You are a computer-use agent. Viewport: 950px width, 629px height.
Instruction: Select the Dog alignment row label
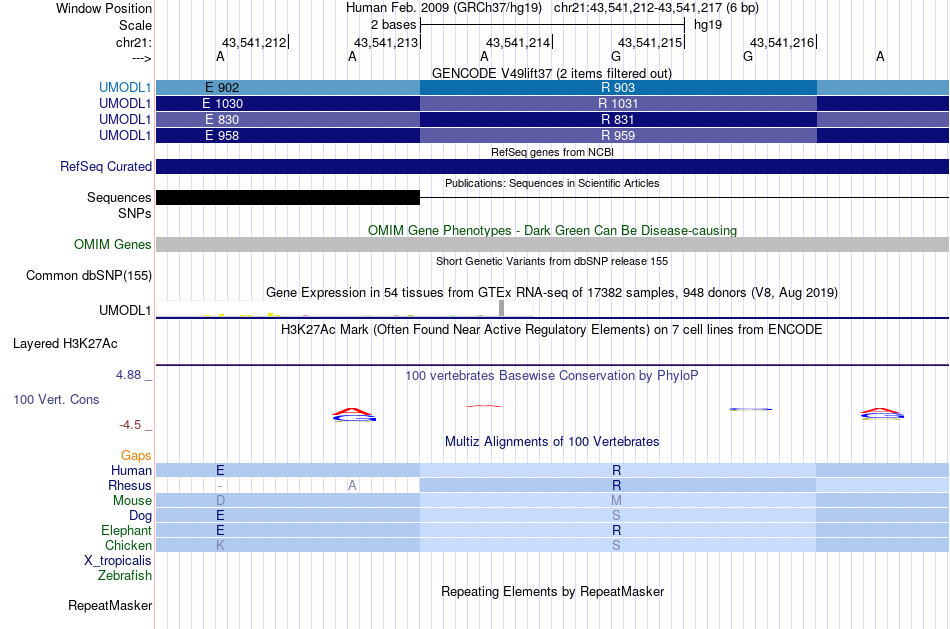click(140, 515)
